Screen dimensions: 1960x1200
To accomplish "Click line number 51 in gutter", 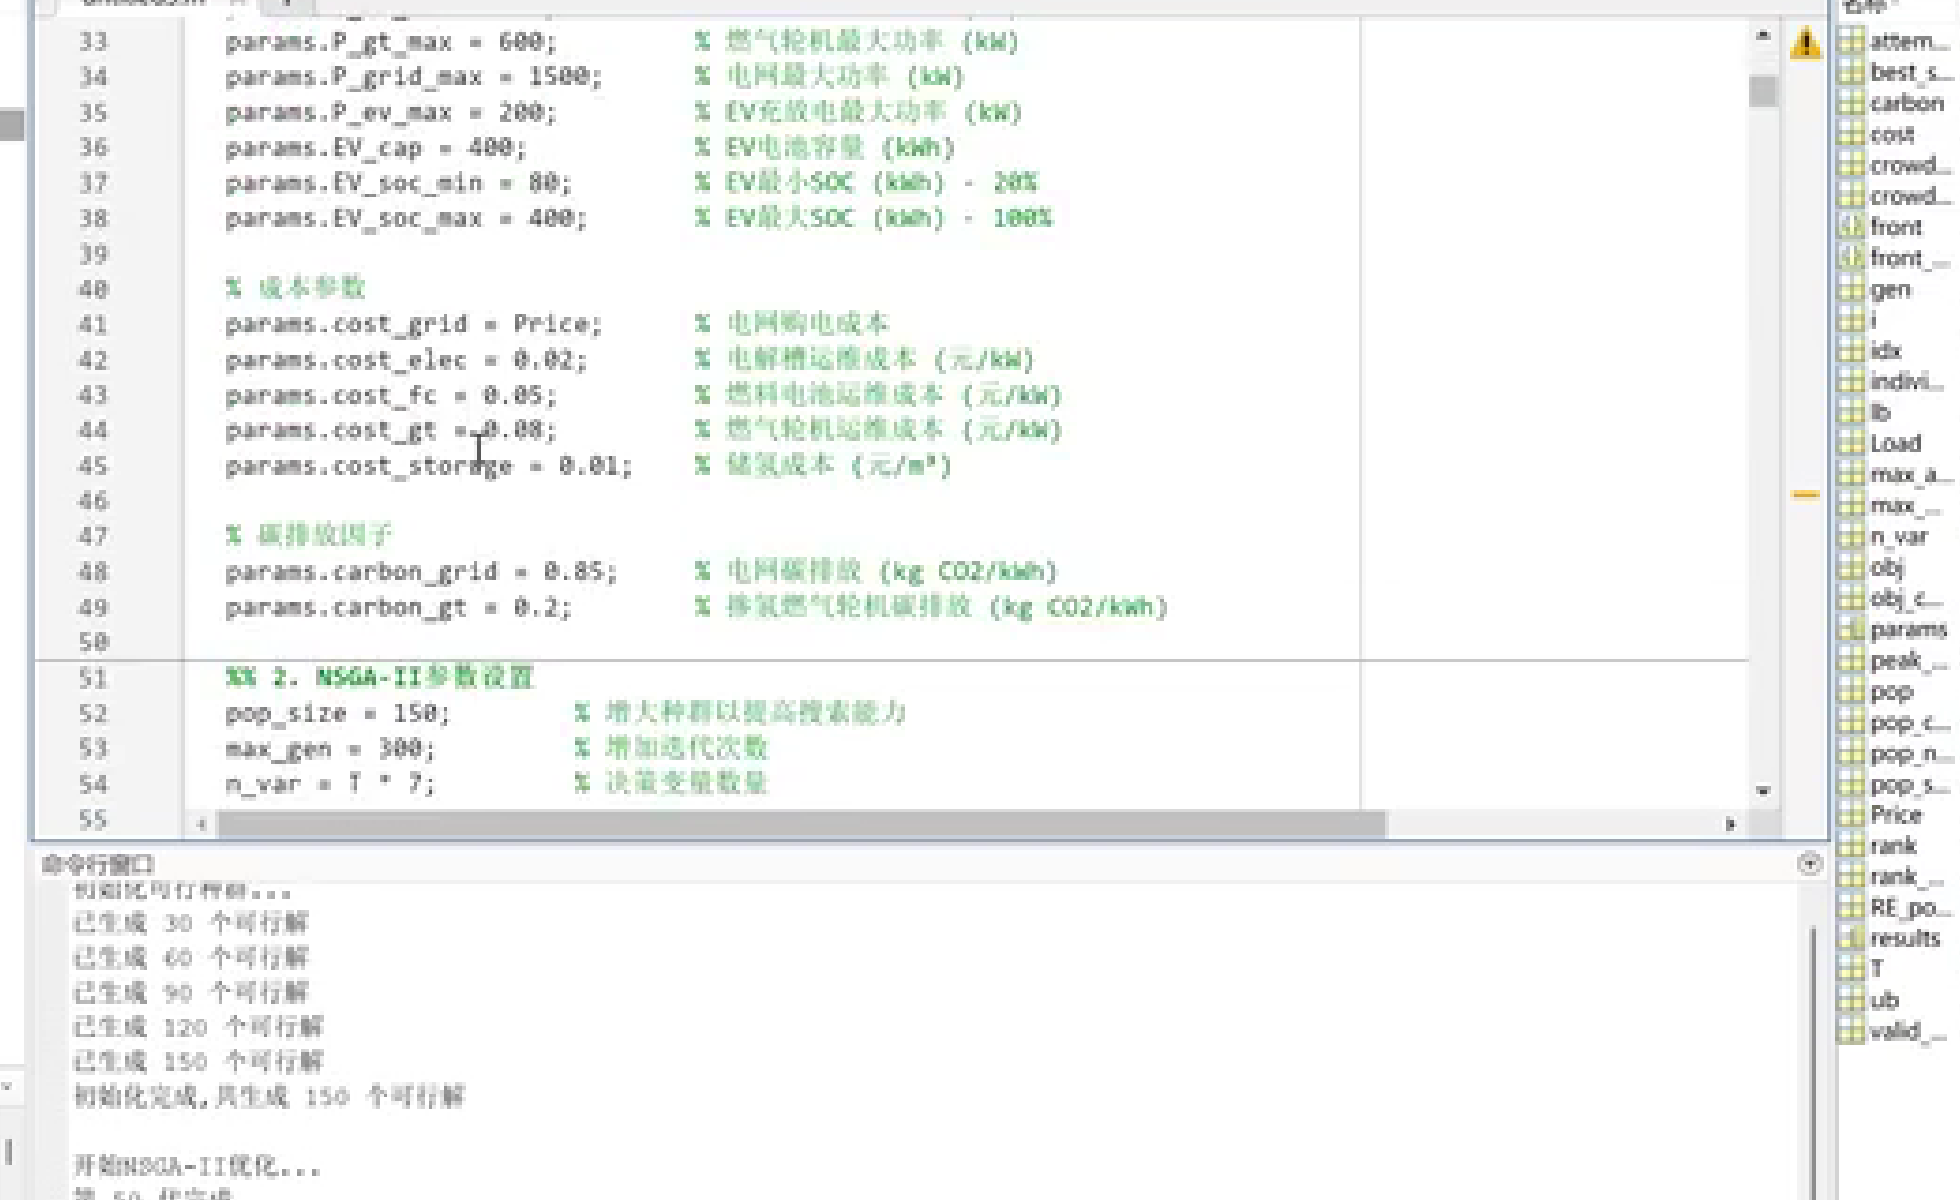I will [93, 679].
